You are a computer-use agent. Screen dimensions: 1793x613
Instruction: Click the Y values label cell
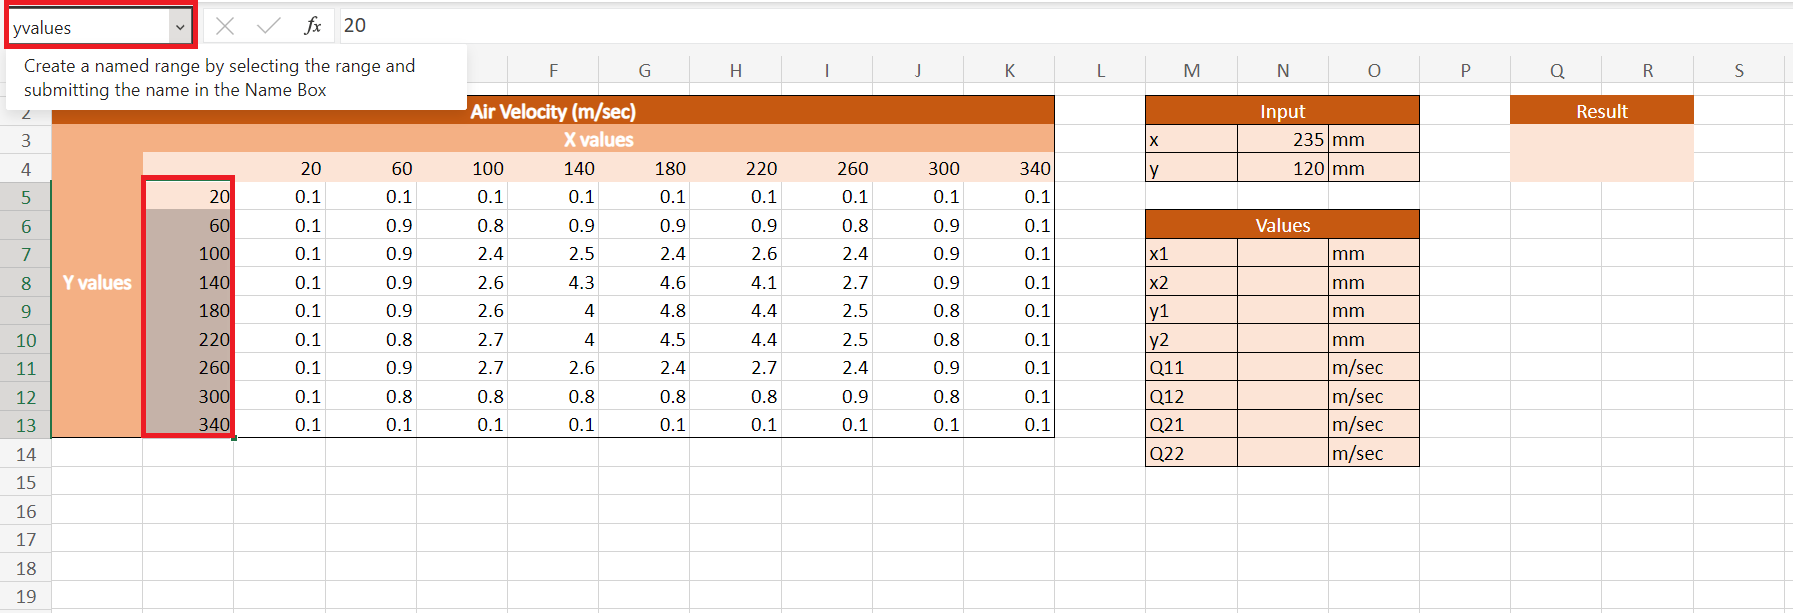click(97, 283)
